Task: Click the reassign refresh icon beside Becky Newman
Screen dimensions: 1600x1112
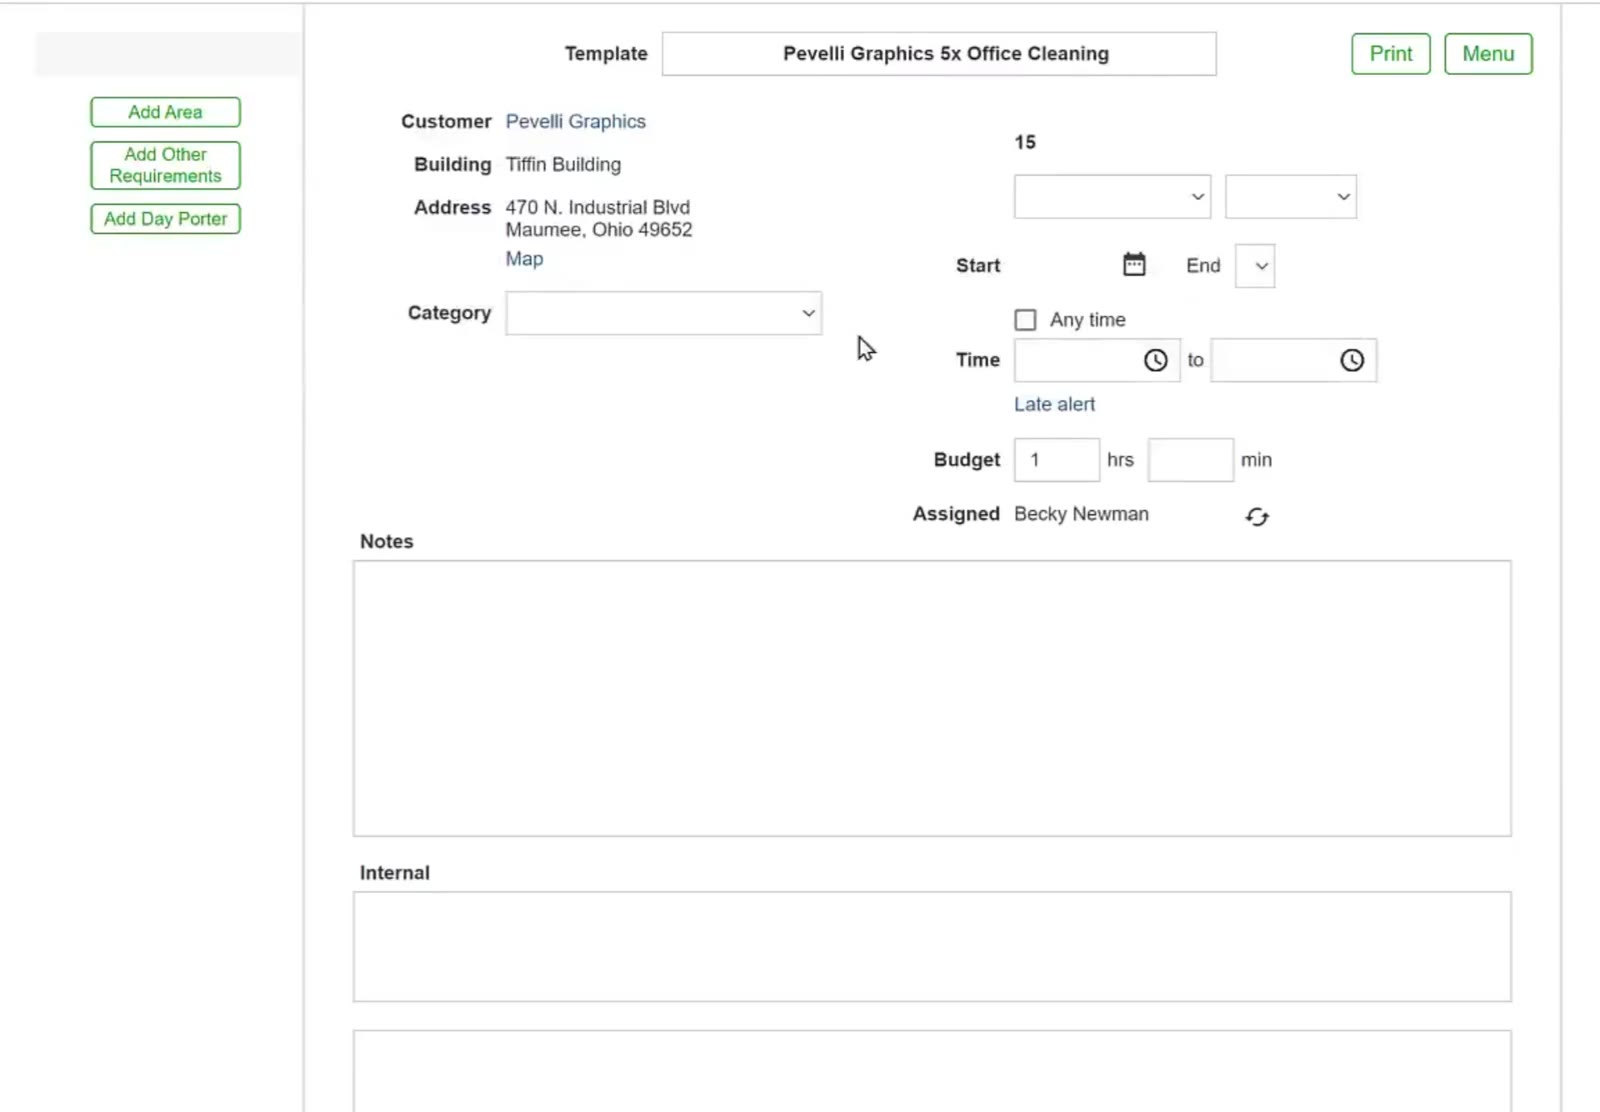Action: tap(1257, 516)
